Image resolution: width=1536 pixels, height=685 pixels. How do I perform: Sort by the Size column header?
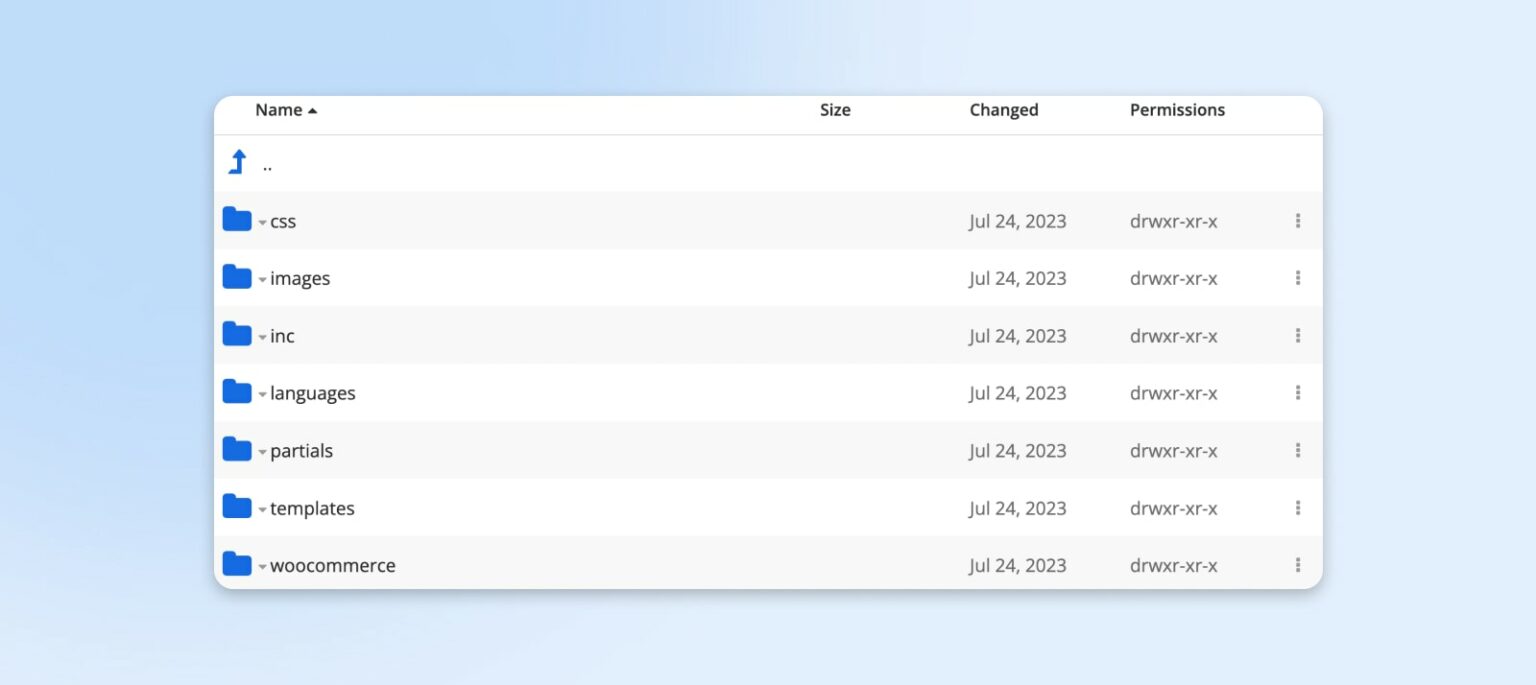point(835,110)
